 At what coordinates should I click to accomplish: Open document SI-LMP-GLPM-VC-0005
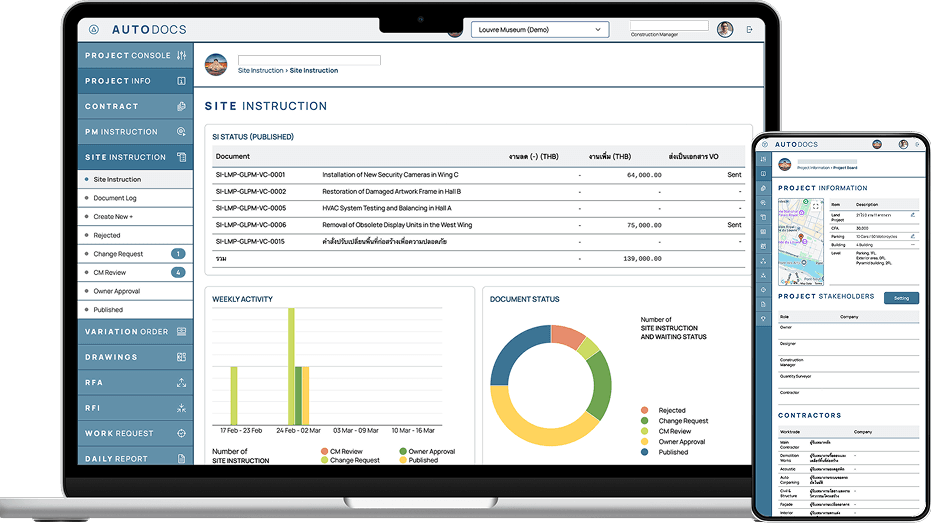point(251,208)
